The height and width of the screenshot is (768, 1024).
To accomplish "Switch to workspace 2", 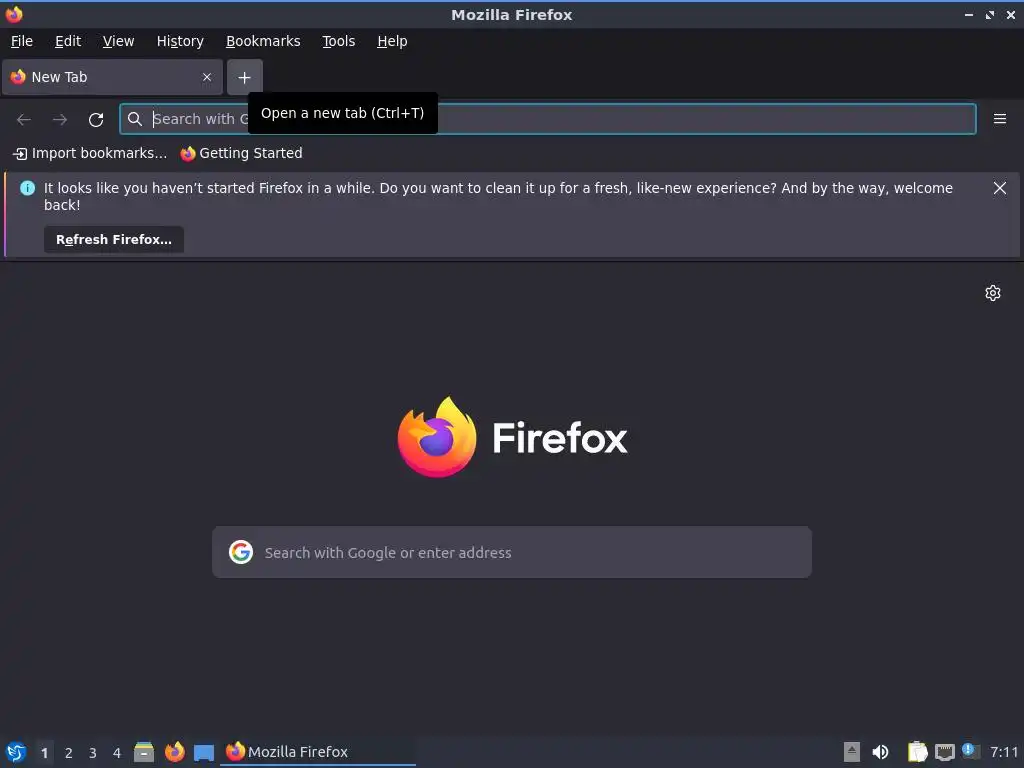I will 69,753.
